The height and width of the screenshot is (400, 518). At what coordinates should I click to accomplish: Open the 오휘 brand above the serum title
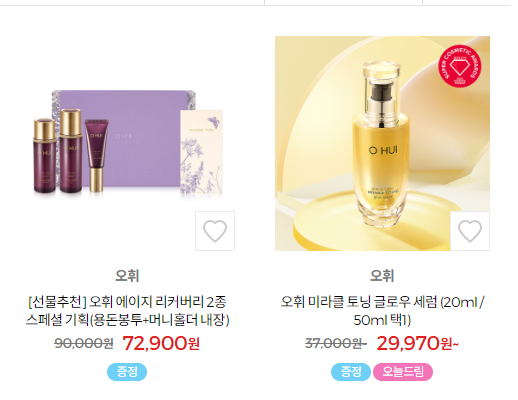pos(382,276)
